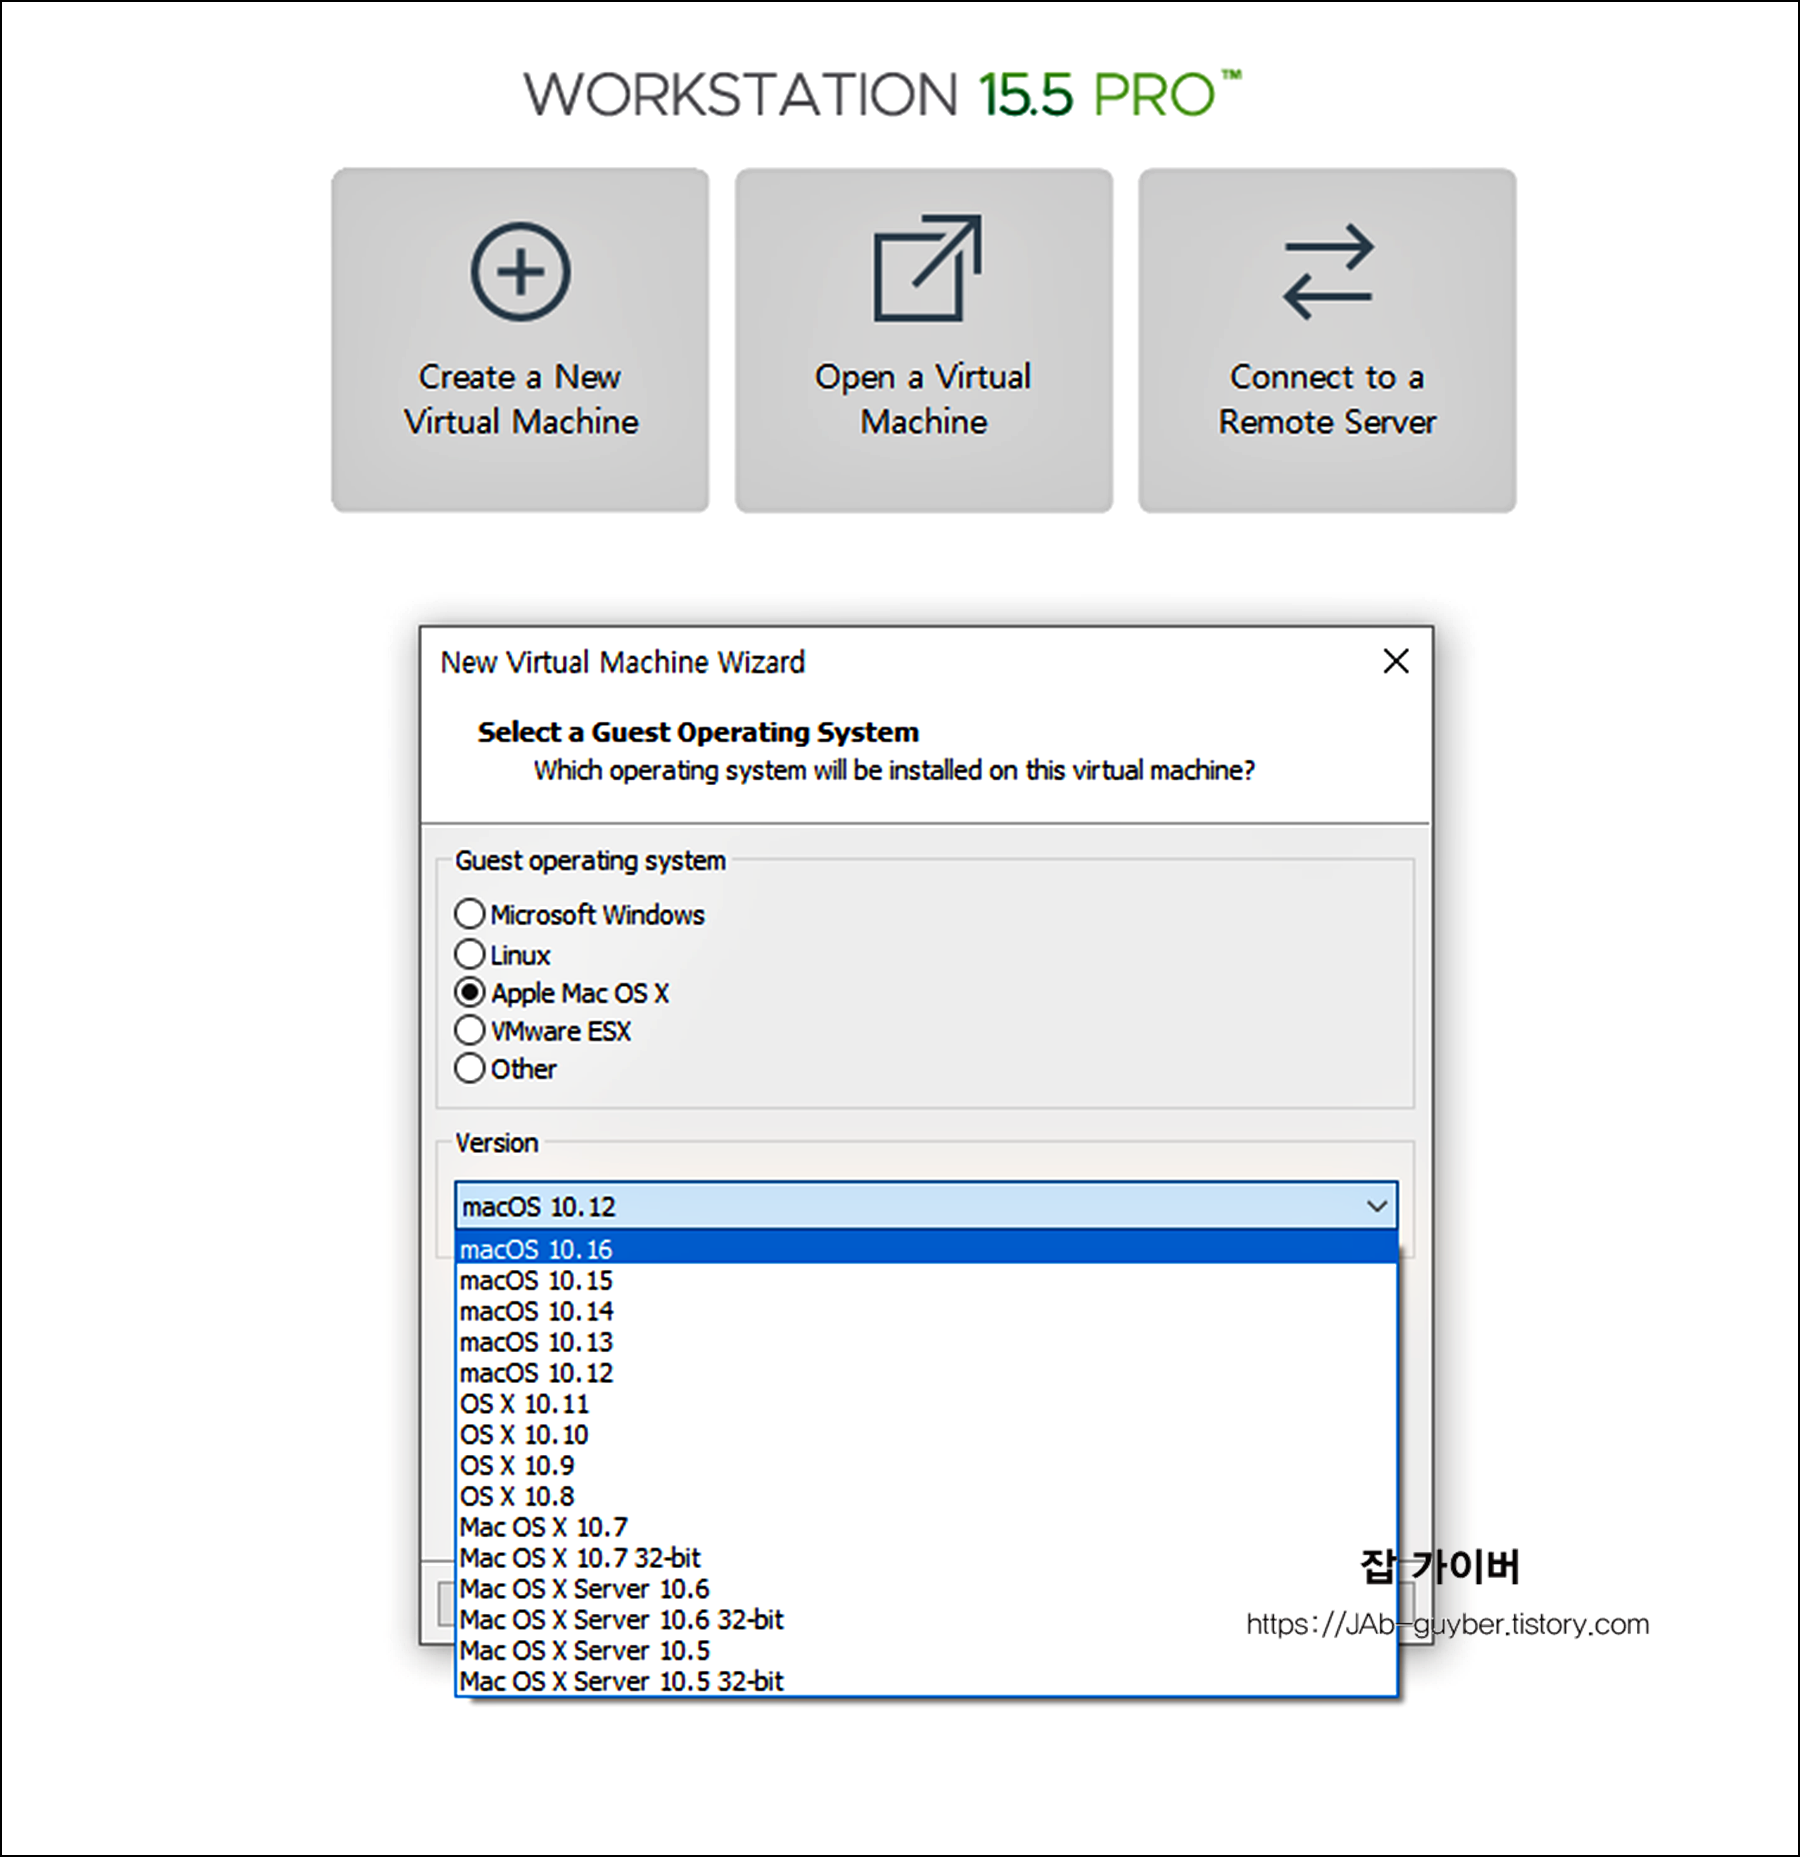
Task: Pick macOS 10.12 in the dropdown list
Action: [926, 1373]
